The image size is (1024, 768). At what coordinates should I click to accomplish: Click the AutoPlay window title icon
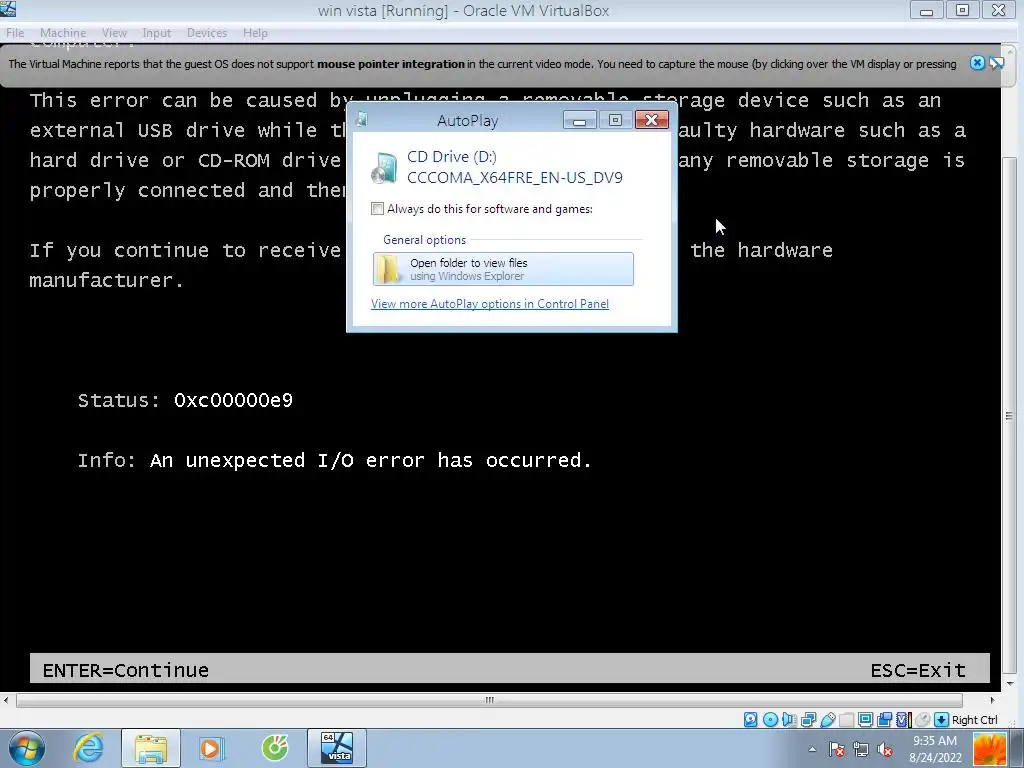[362, 120]
